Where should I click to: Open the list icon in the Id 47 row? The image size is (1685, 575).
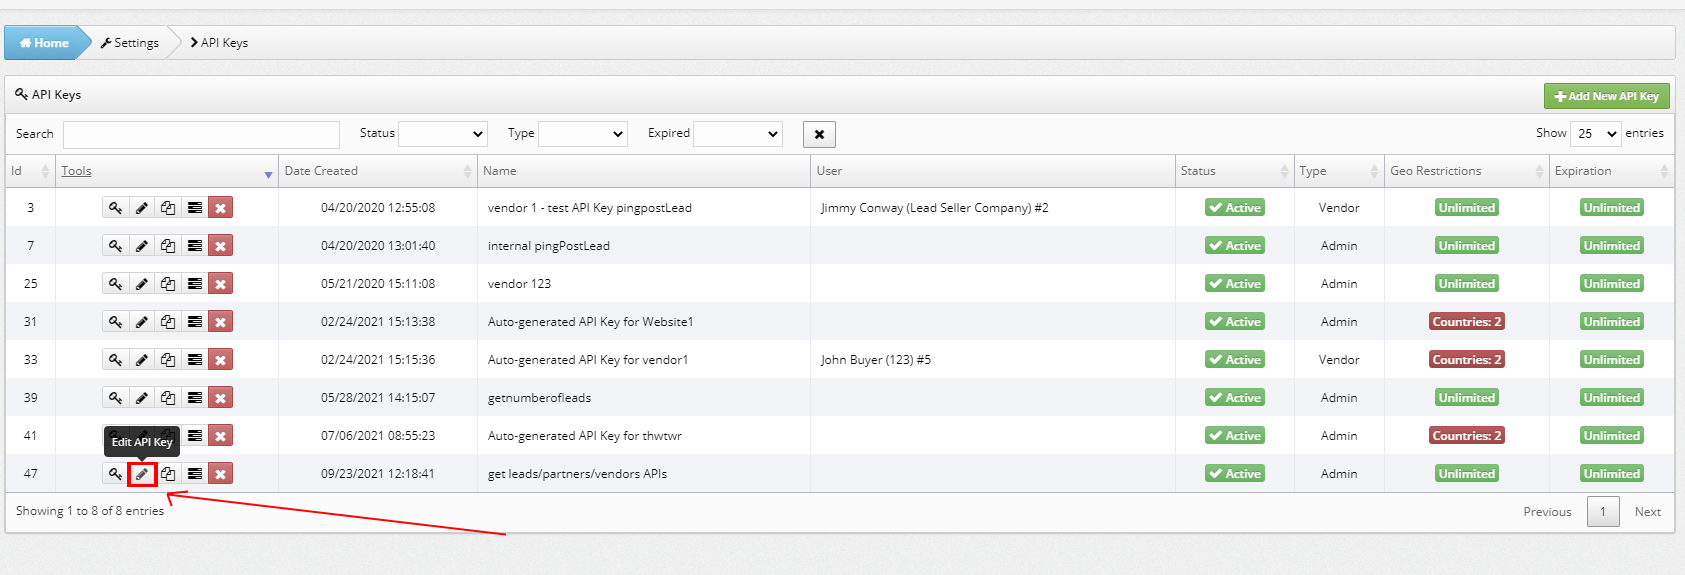pyautogui.click(x=195, y=474)
